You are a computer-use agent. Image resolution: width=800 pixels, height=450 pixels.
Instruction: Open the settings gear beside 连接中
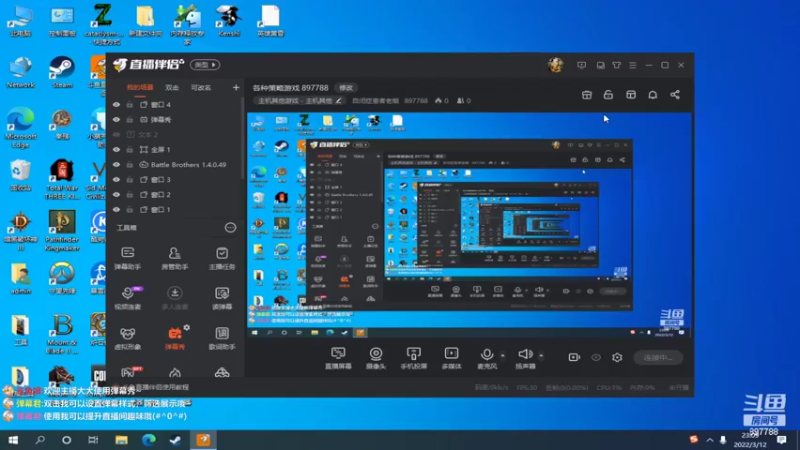[x=617, y=357]
